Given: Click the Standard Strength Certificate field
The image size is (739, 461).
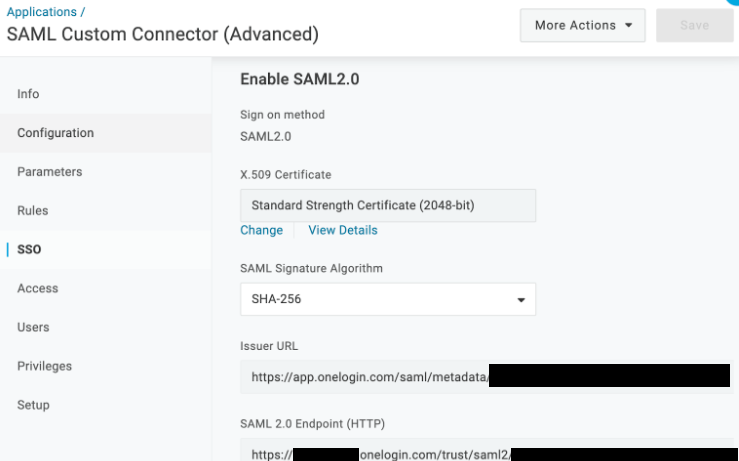Looking at the screenshot, I should pos(388,206).
